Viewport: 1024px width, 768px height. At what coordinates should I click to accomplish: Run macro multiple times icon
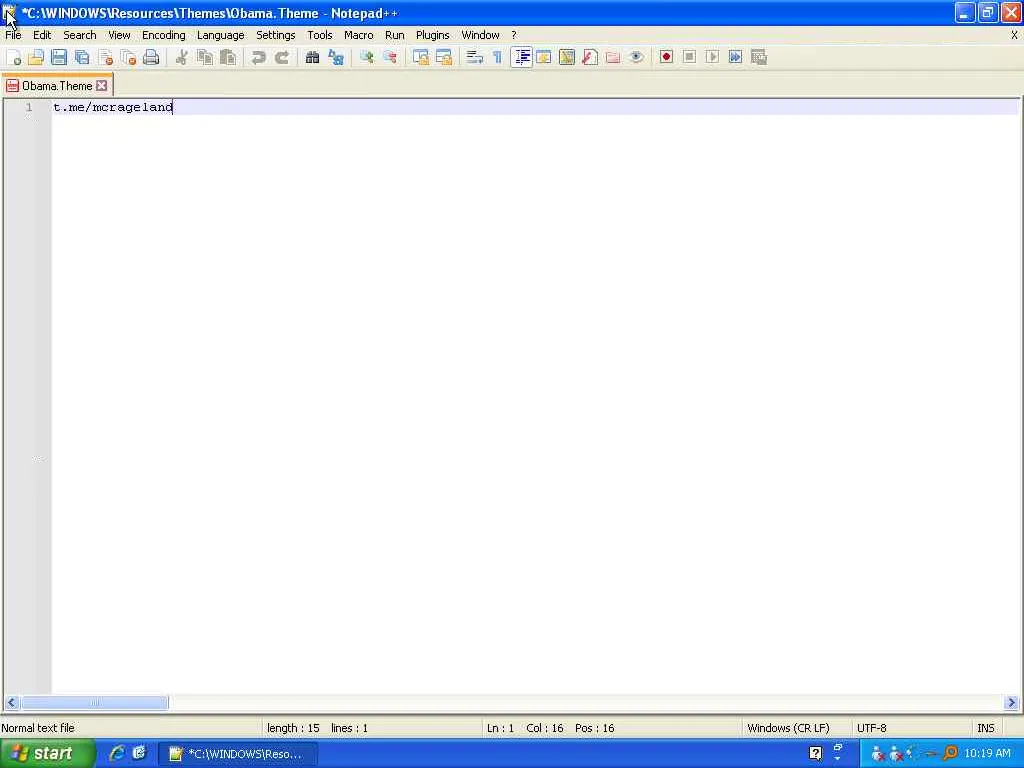[x=735, y=57]
